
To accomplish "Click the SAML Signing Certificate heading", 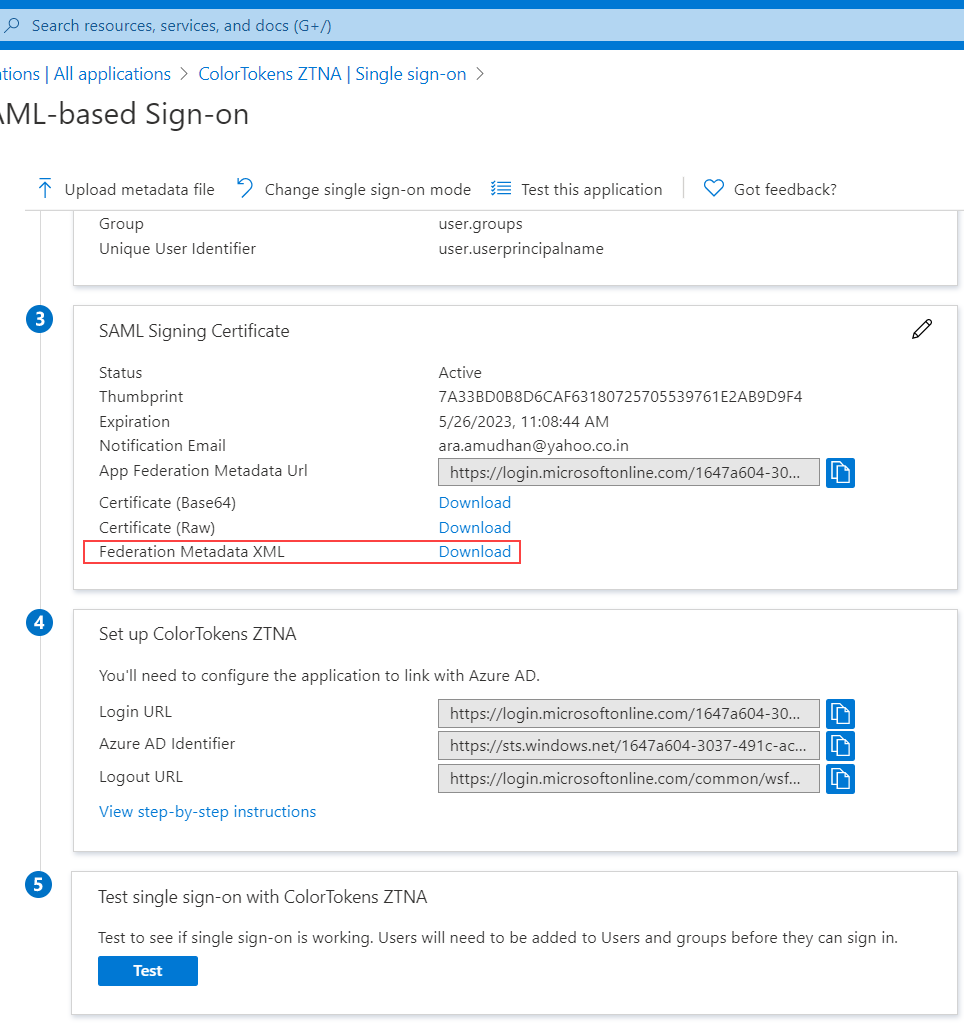I will click(x=194, y=331).
